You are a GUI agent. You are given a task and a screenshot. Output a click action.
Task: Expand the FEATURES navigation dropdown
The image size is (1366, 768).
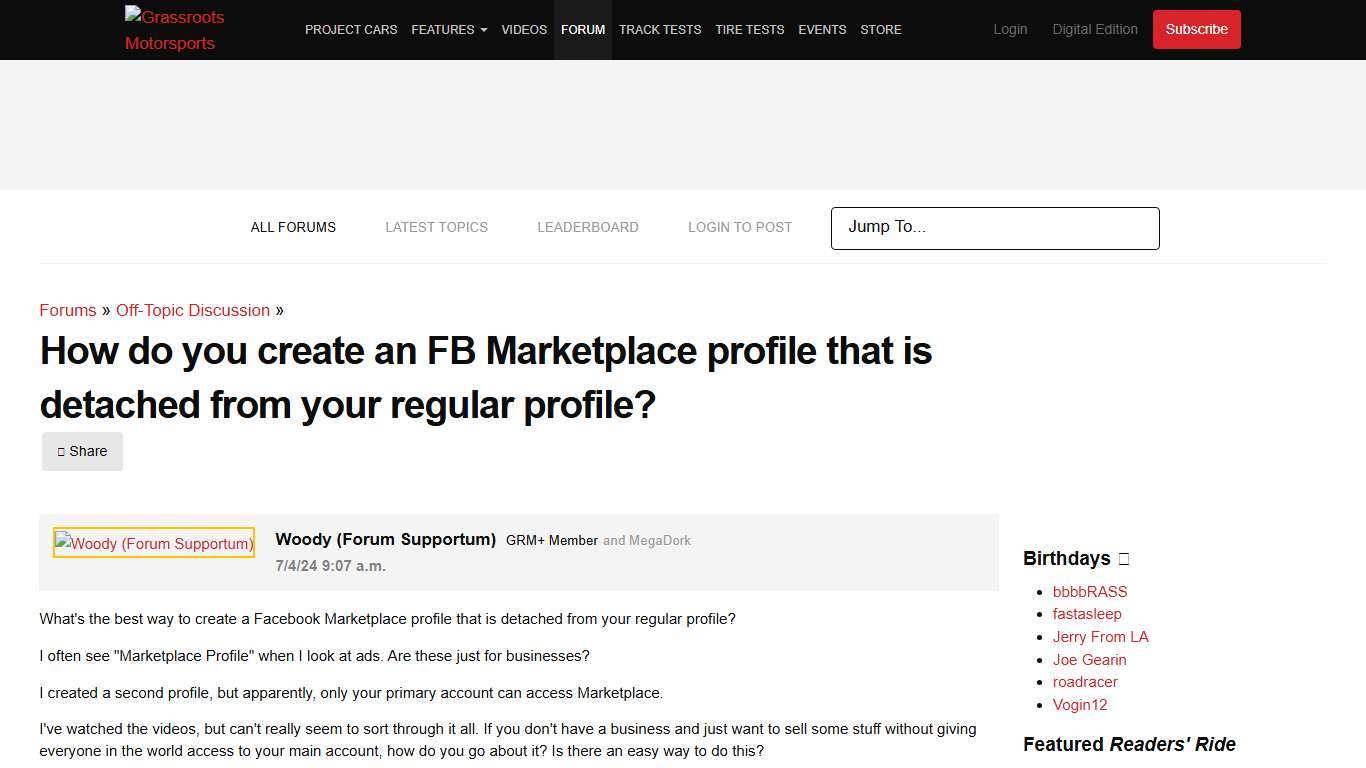pyautogui.click(x=448, y=29)
